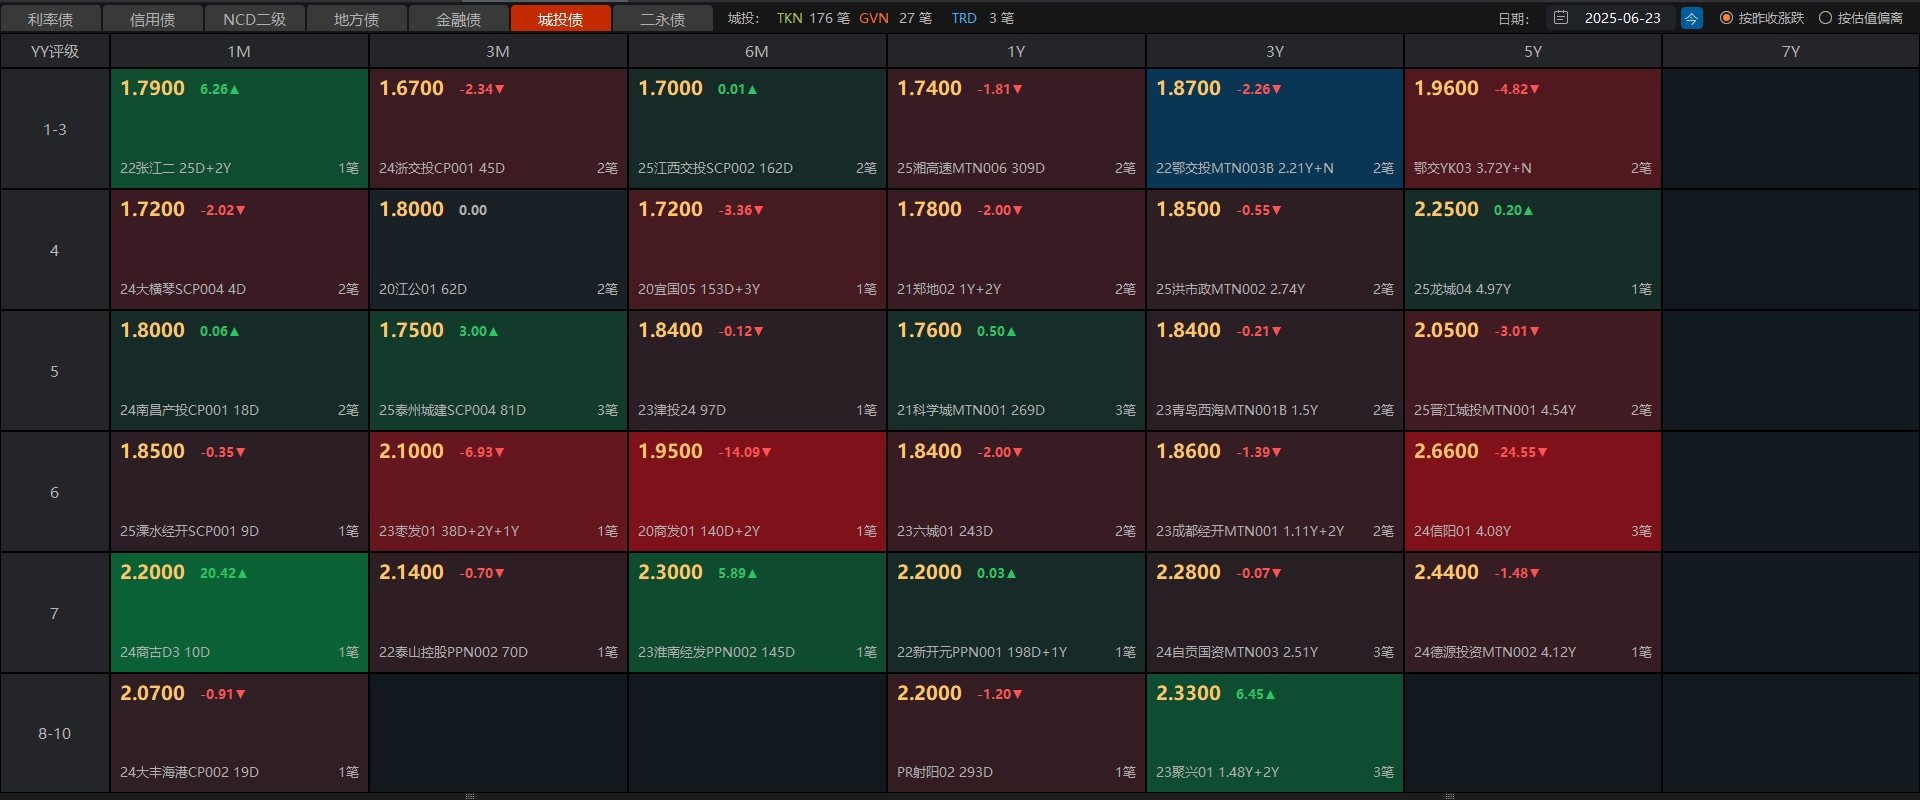This screenshot has height=800, width=1920.
Task: Open the 25晋江城投MTN001 4.54Y cell
Action: point(1533,371)
